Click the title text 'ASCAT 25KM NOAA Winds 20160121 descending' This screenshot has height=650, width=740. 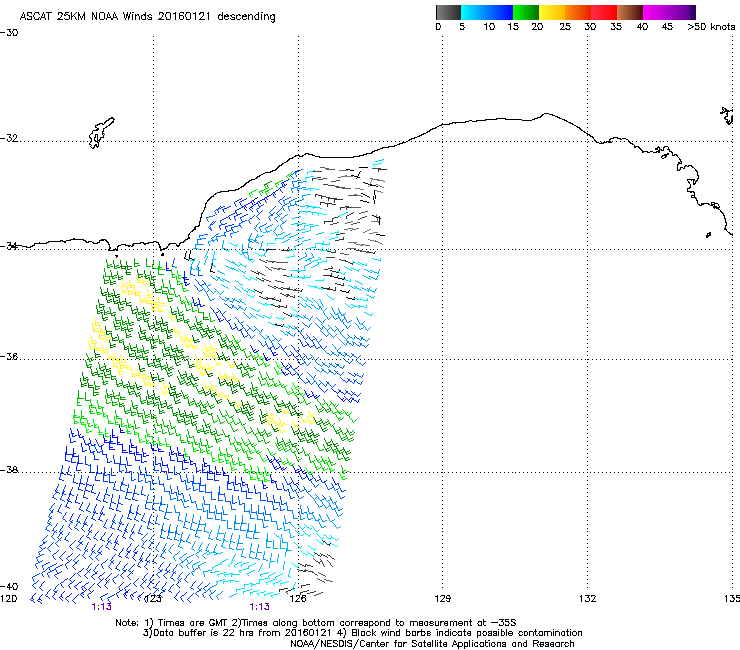click(147, 17)
